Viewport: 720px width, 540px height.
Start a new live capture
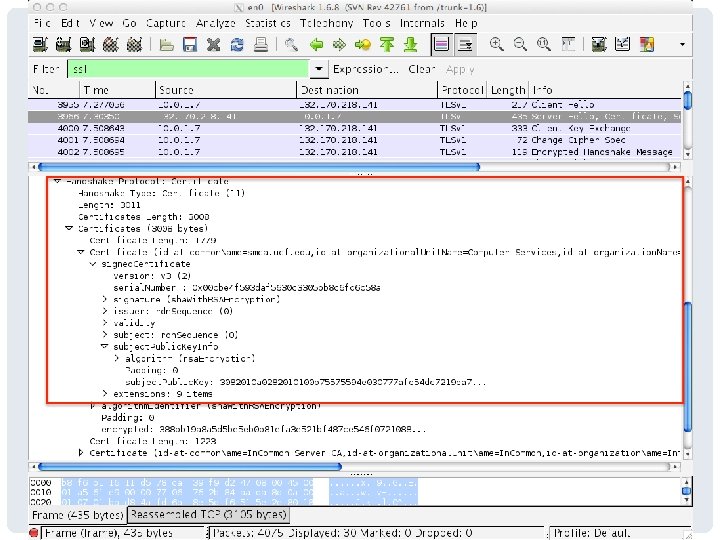[87, 45]
